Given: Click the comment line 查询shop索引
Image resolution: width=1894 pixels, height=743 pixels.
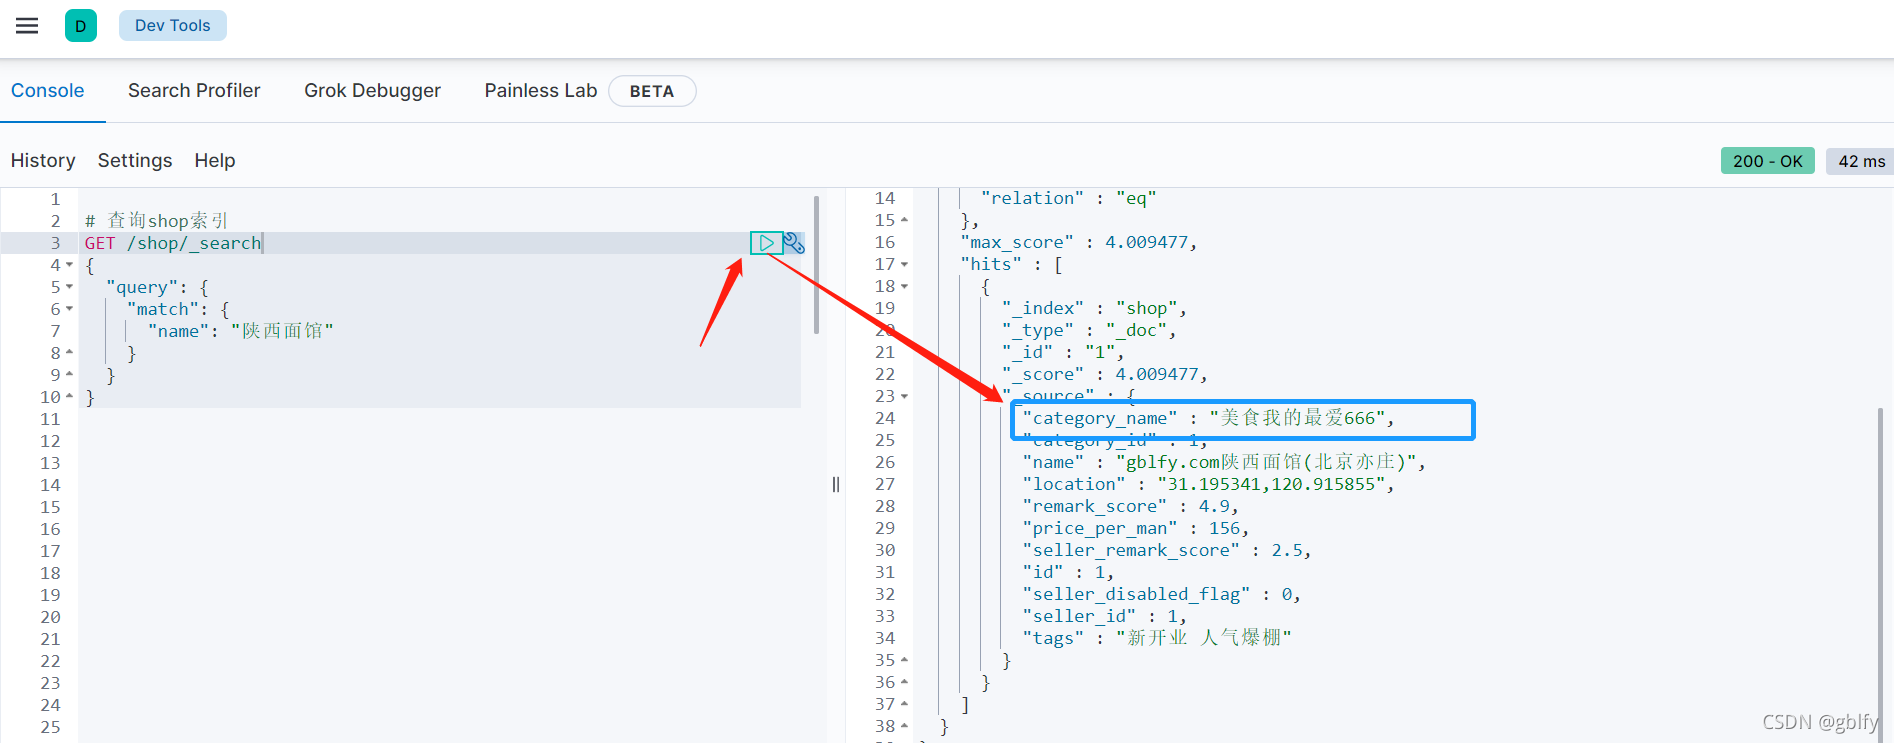Looking at the screenshot, I should [x=157, y=221].
